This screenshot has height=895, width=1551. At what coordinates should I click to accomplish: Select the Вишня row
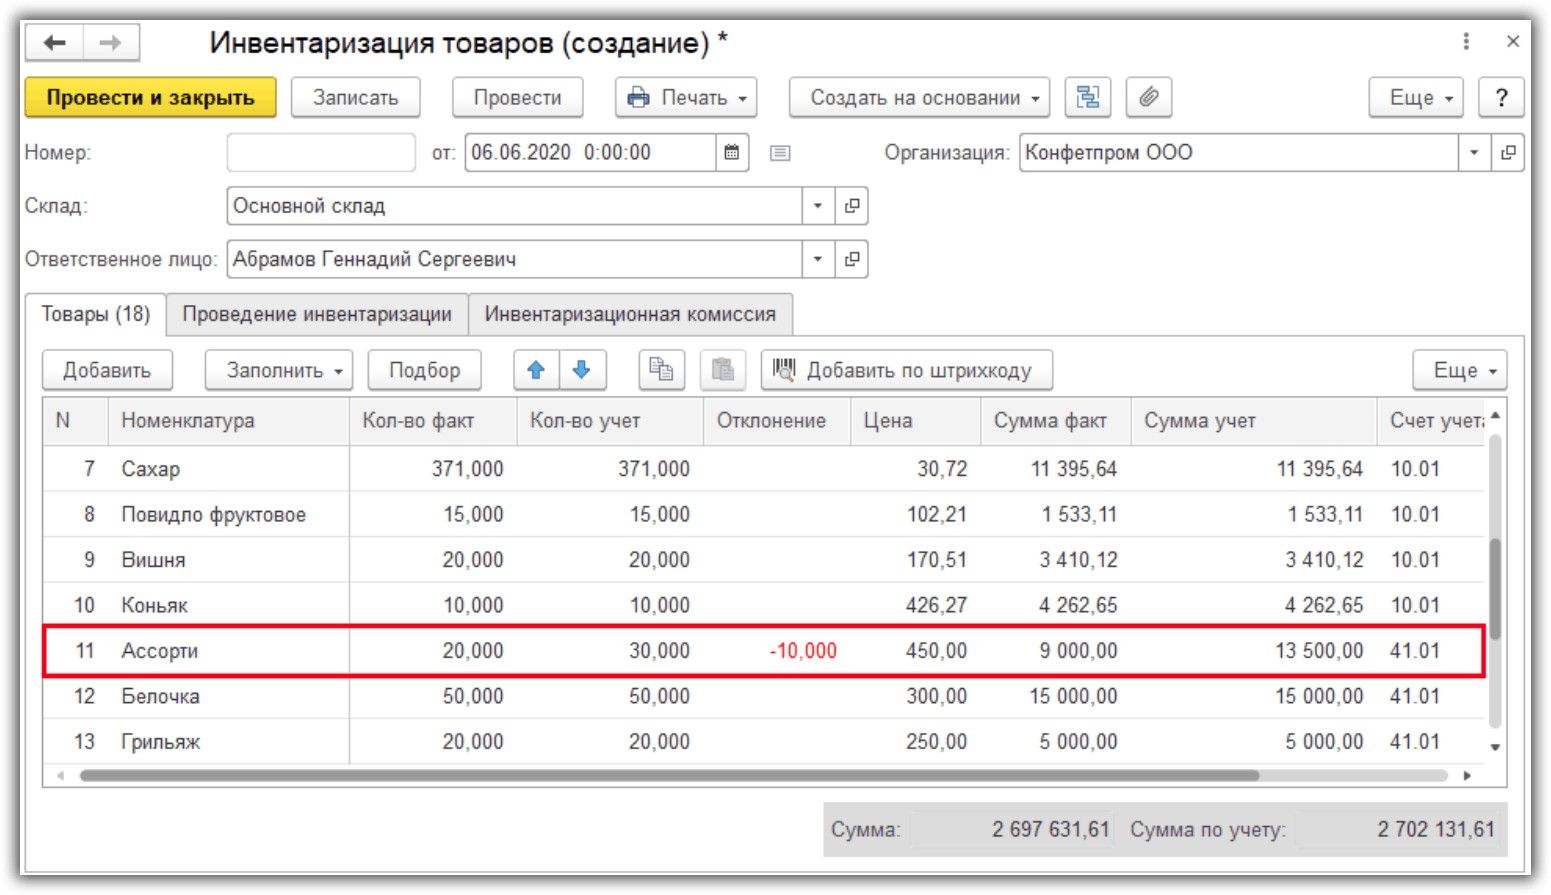pos(764,560)
